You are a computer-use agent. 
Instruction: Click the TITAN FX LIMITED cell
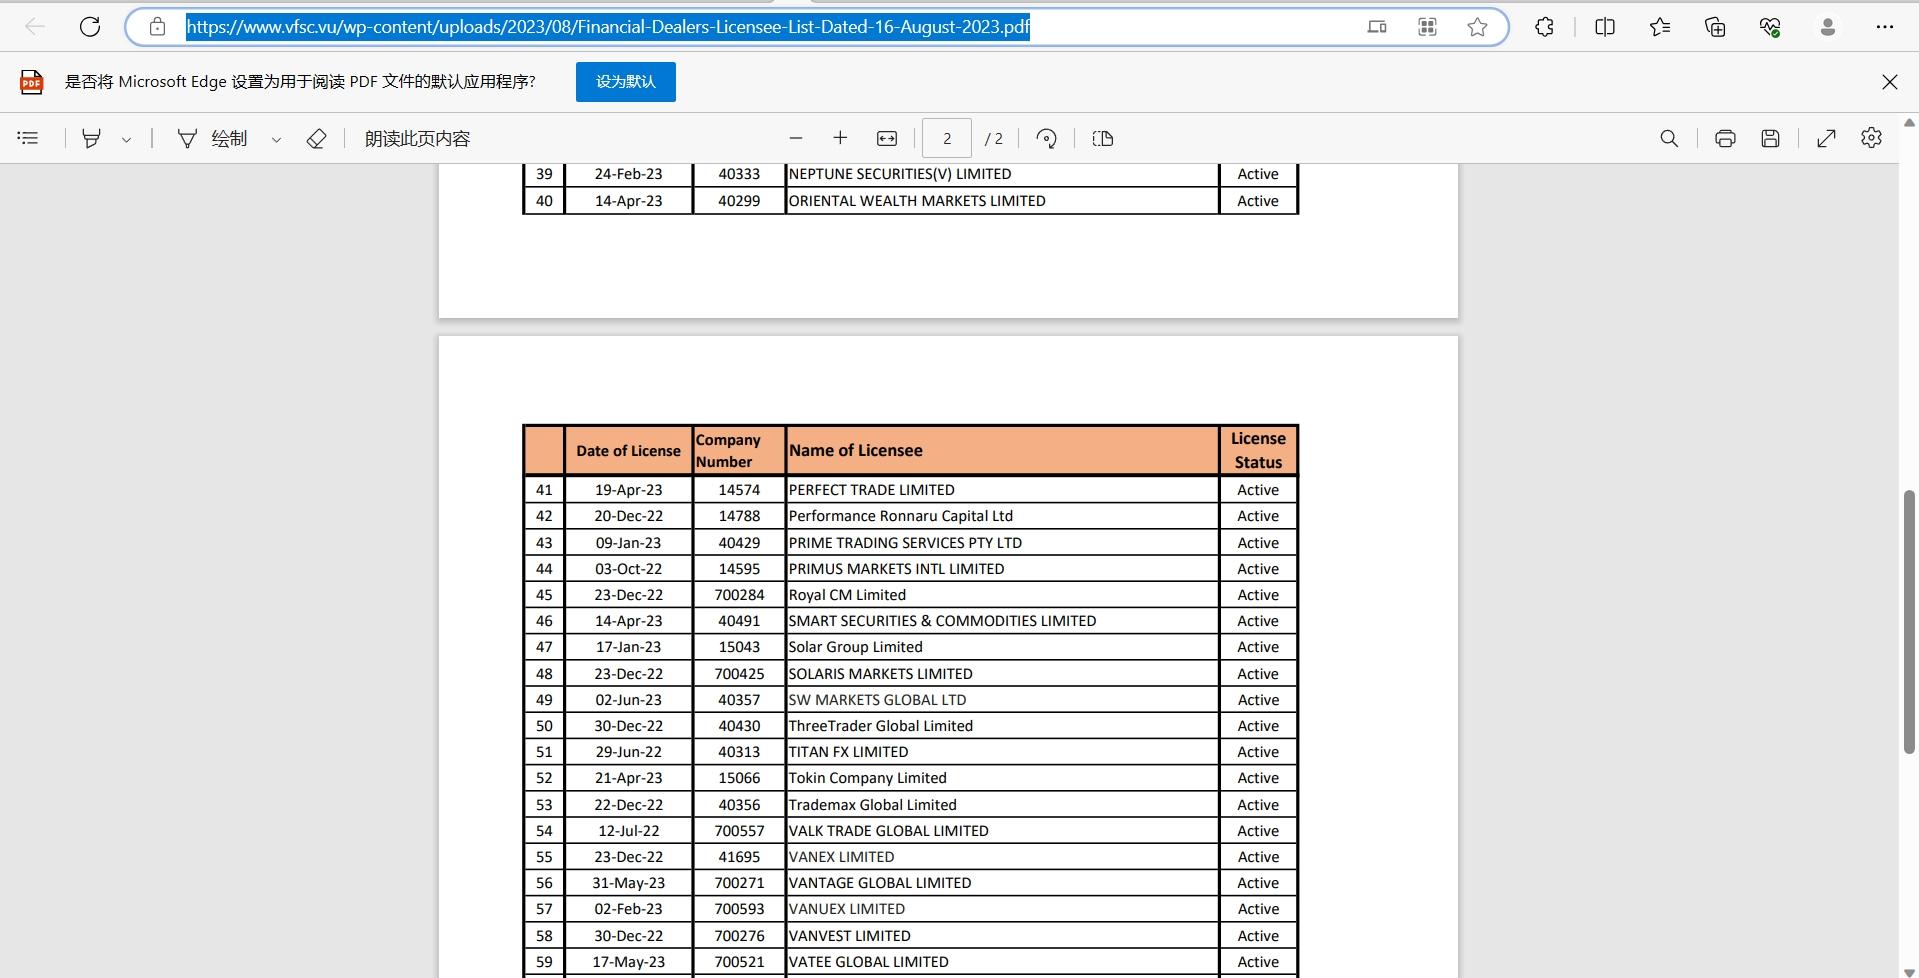click(1002, 752)
